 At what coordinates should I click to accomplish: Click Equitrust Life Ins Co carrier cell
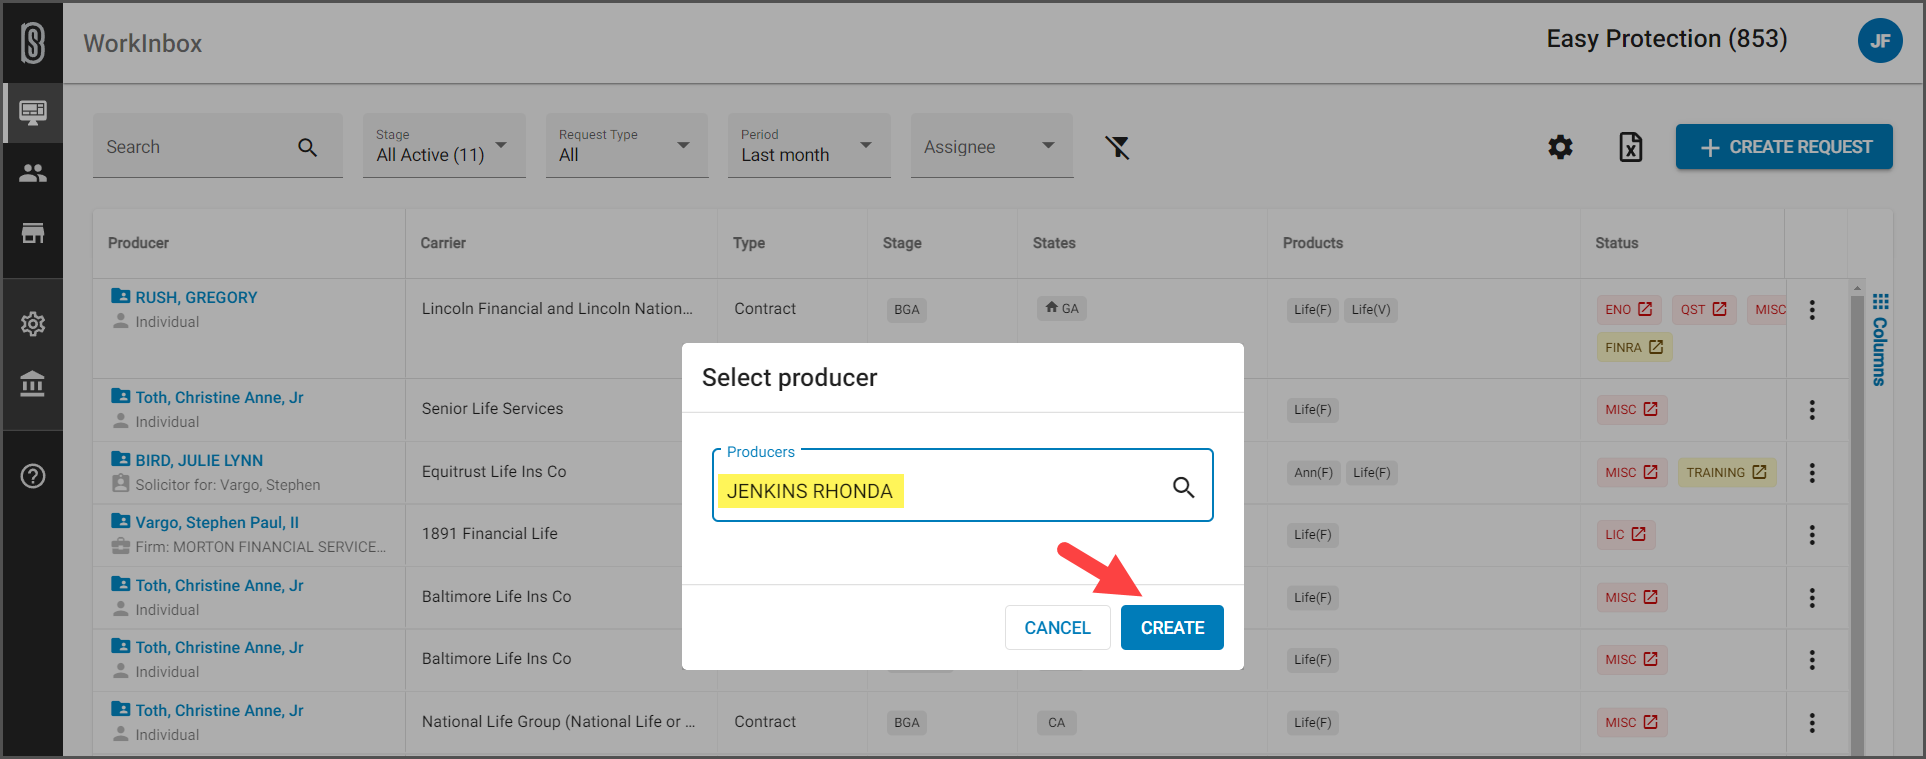pyautogui.click(x=494, y=471)
